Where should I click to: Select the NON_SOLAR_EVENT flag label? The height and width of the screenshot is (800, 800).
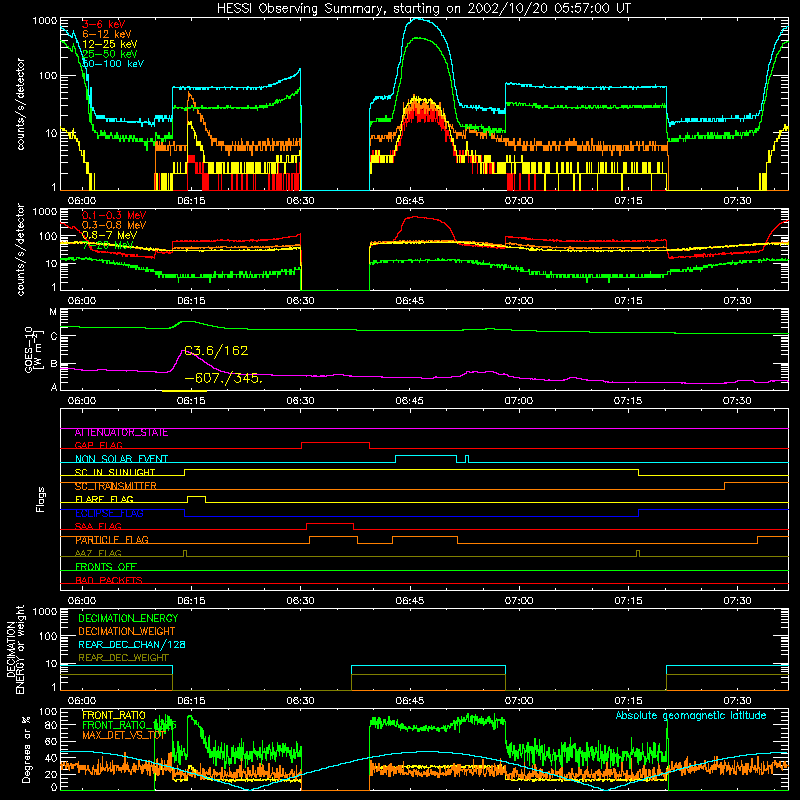[x=121, y=459]
